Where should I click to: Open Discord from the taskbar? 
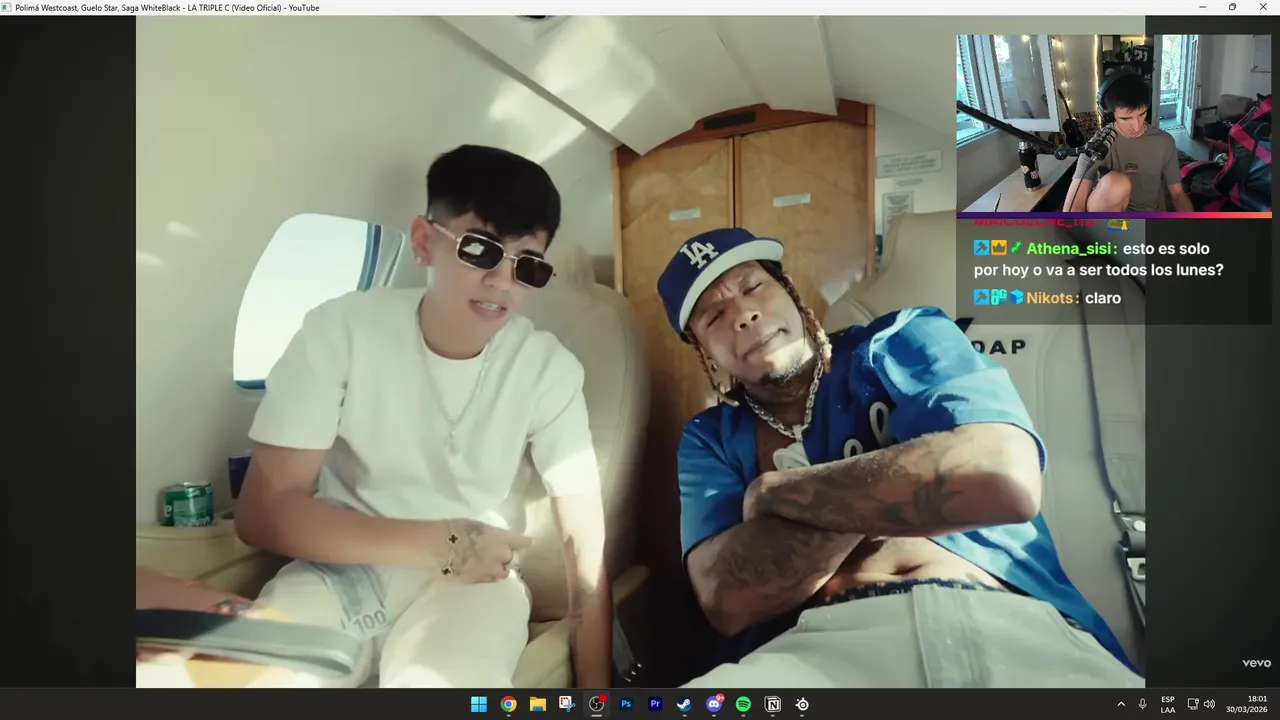(x=714, y=704)
